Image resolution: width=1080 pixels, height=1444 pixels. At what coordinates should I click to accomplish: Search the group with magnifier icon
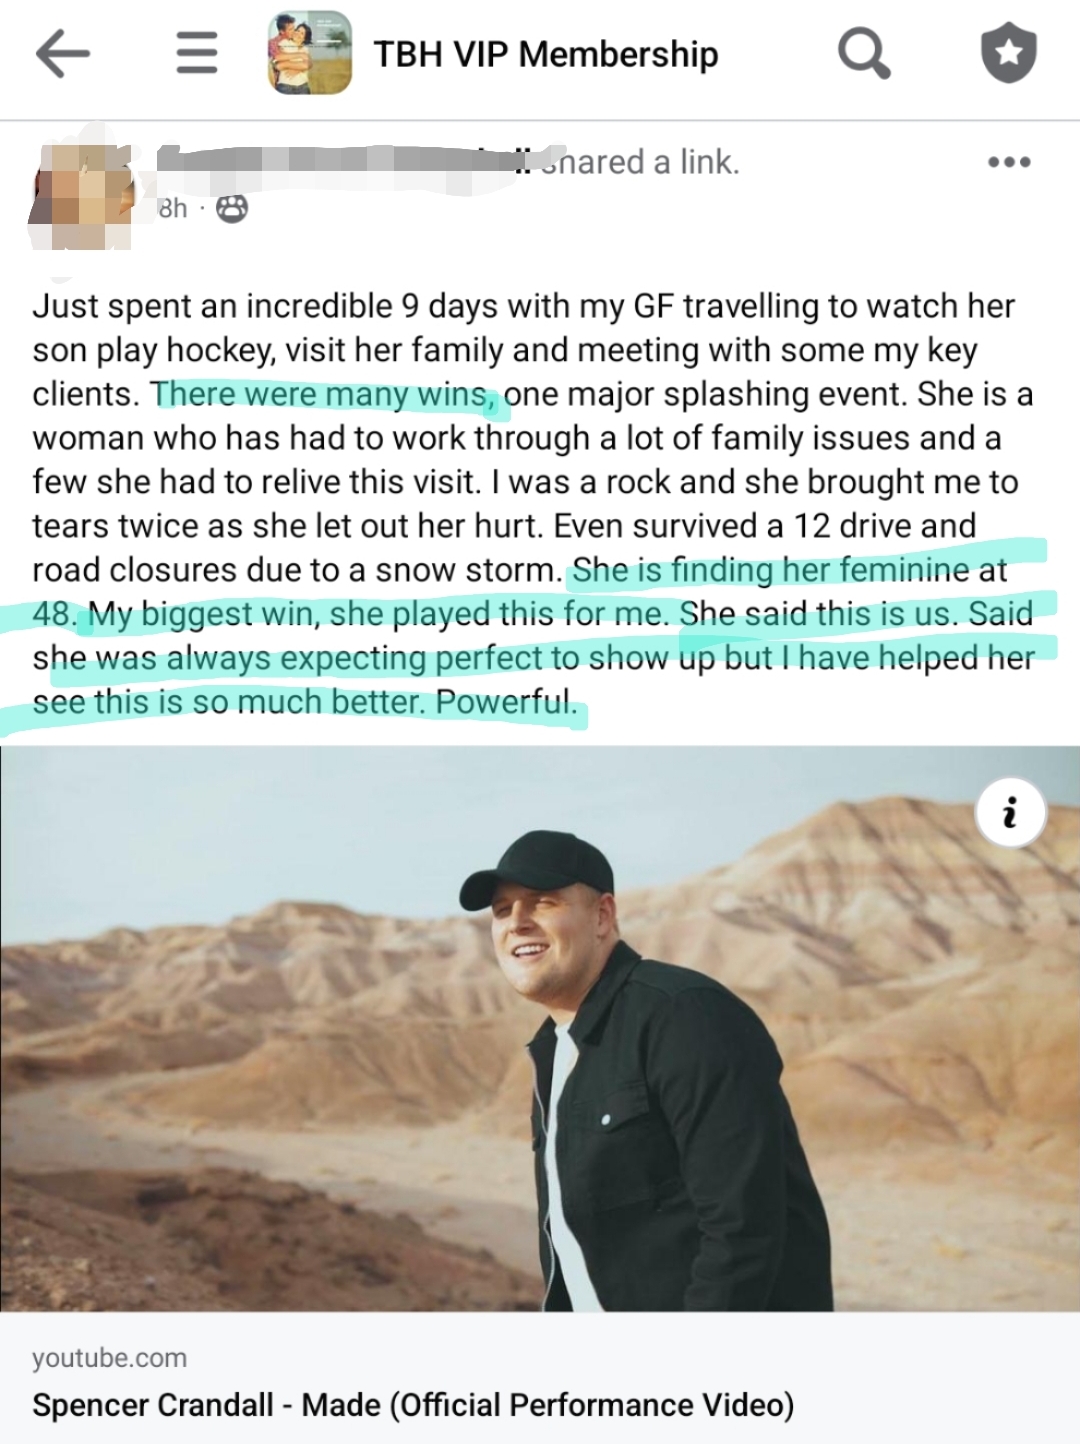tap(864, 53)
